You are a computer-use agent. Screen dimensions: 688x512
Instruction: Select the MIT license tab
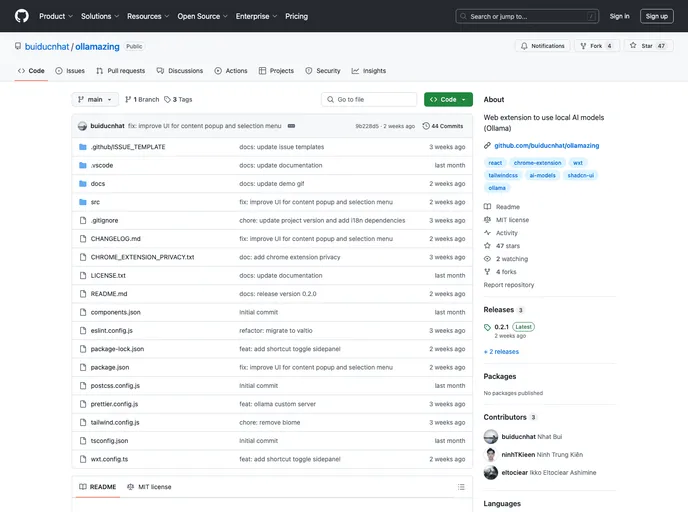tap(149, 487)
